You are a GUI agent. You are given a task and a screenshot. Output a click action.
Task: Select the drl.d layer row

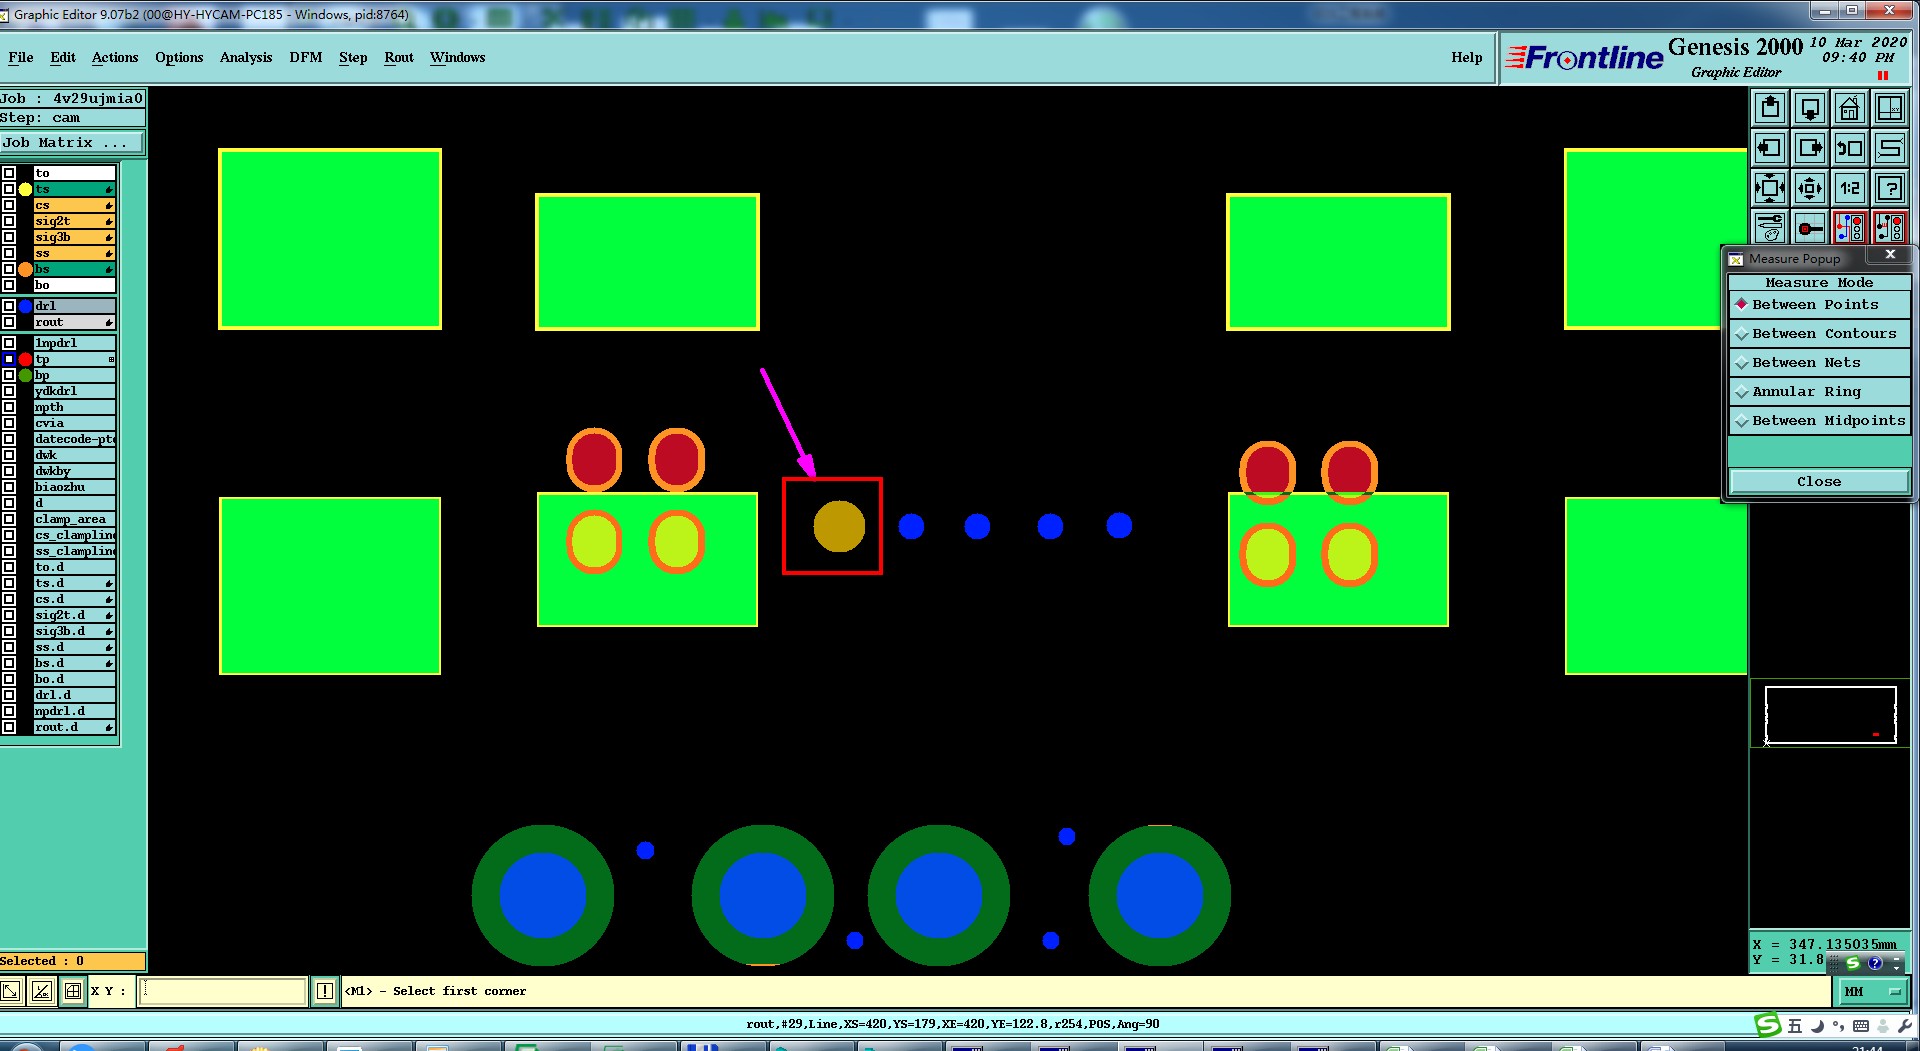click(x=75, y=695)
